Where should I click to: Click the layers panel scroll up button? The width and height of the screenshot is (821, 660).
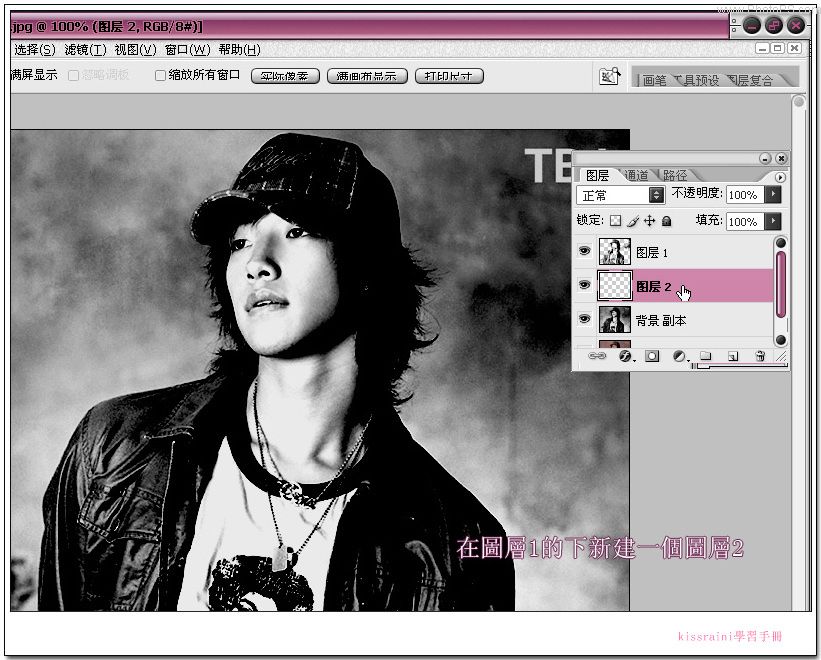pyautogui.click(x=781, y=242)
